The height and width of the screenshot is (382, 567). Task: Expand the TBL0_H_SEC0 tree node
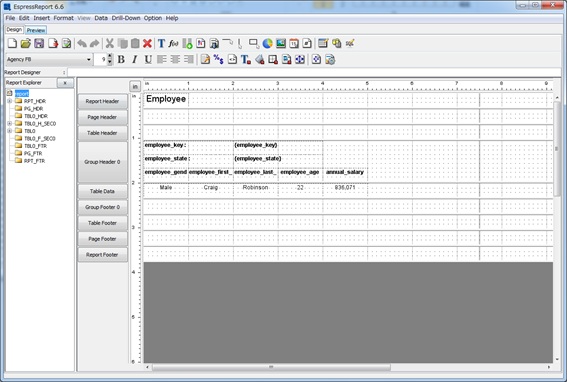[x=10, y=123]
